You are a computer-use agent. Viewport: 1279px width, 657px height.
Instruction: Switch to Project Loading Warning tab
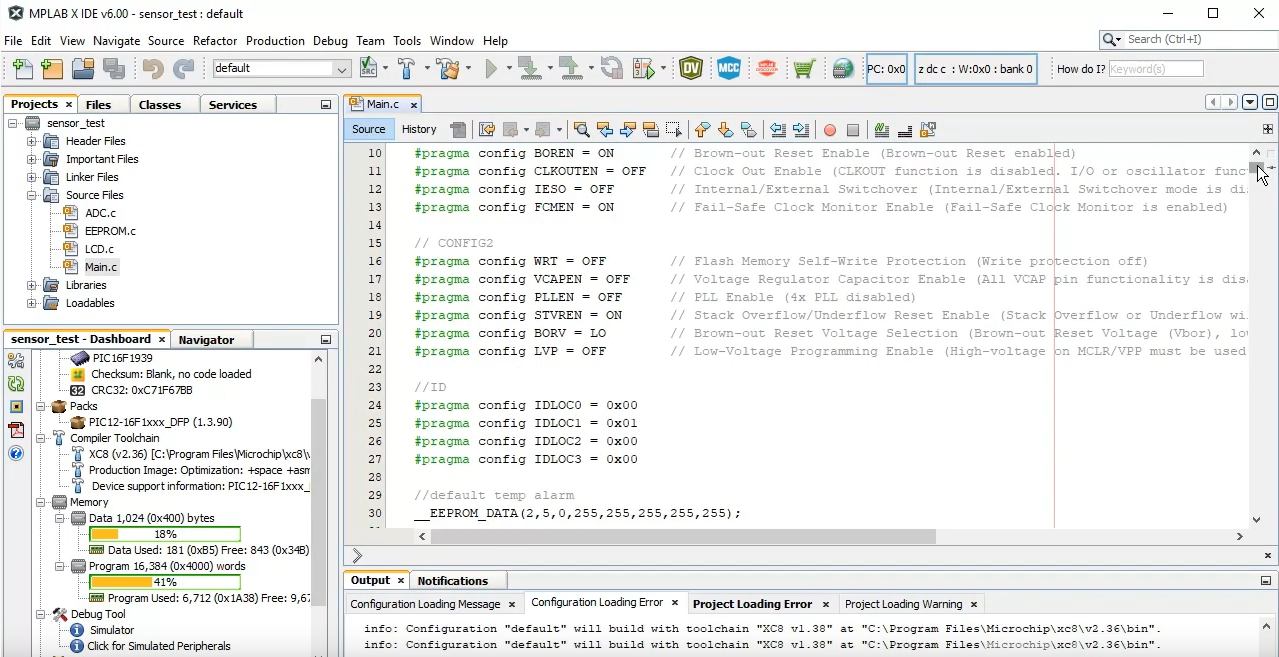[x=903, y=604]
